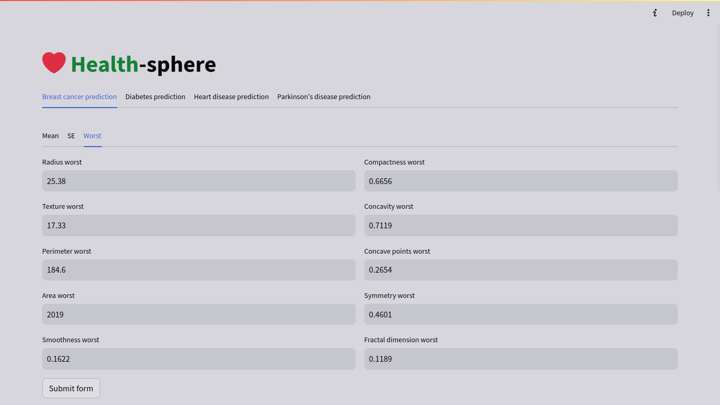The width and height of the screenshot is (720, 405).
Task: Open the SE sub-tab
Action: tap(71, 136)
